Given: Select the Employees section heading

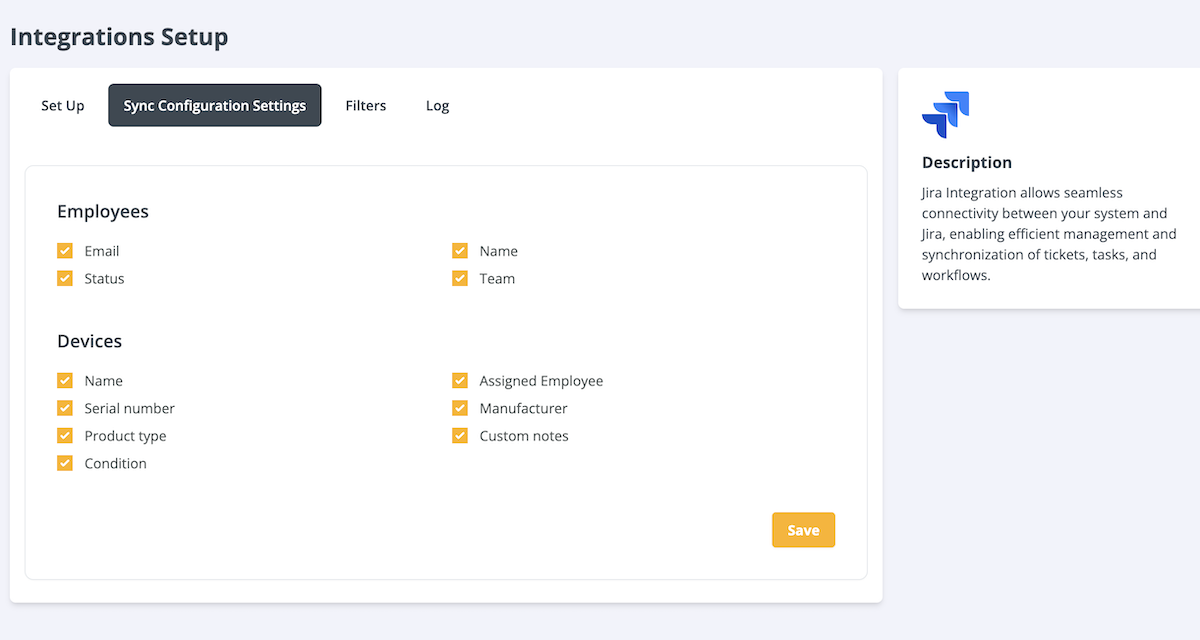Looking at the screenshot, I should click(103, 211).
